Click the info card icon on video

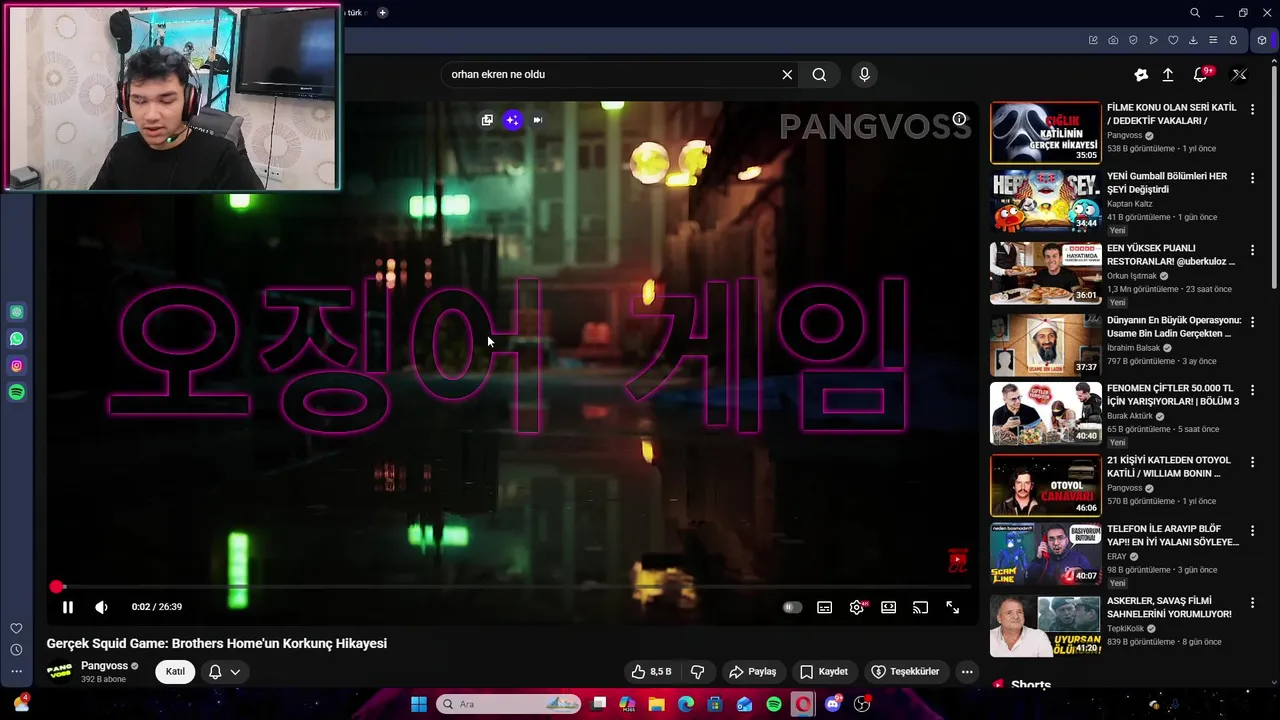(960, 119)
